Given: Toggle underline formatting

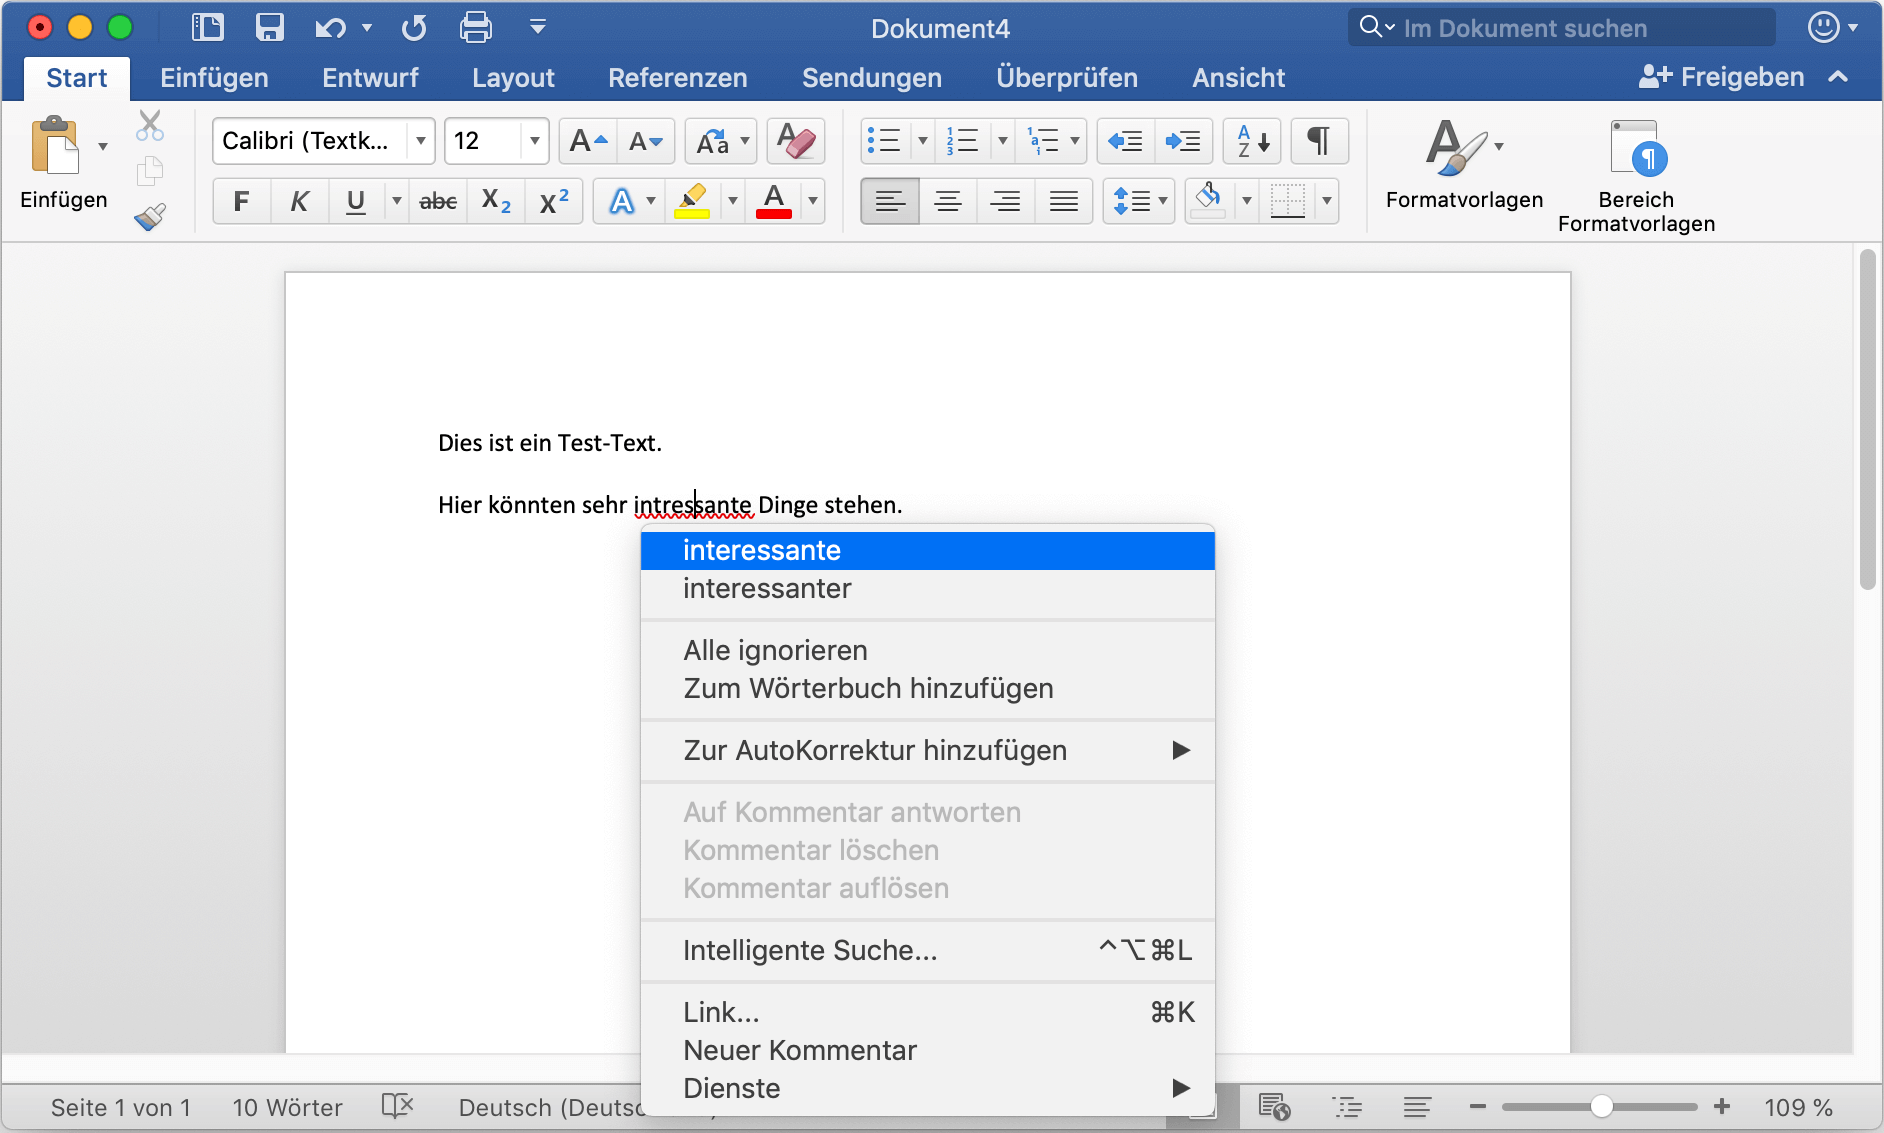Looking at the screenshot, I should (x=355, y=200).
